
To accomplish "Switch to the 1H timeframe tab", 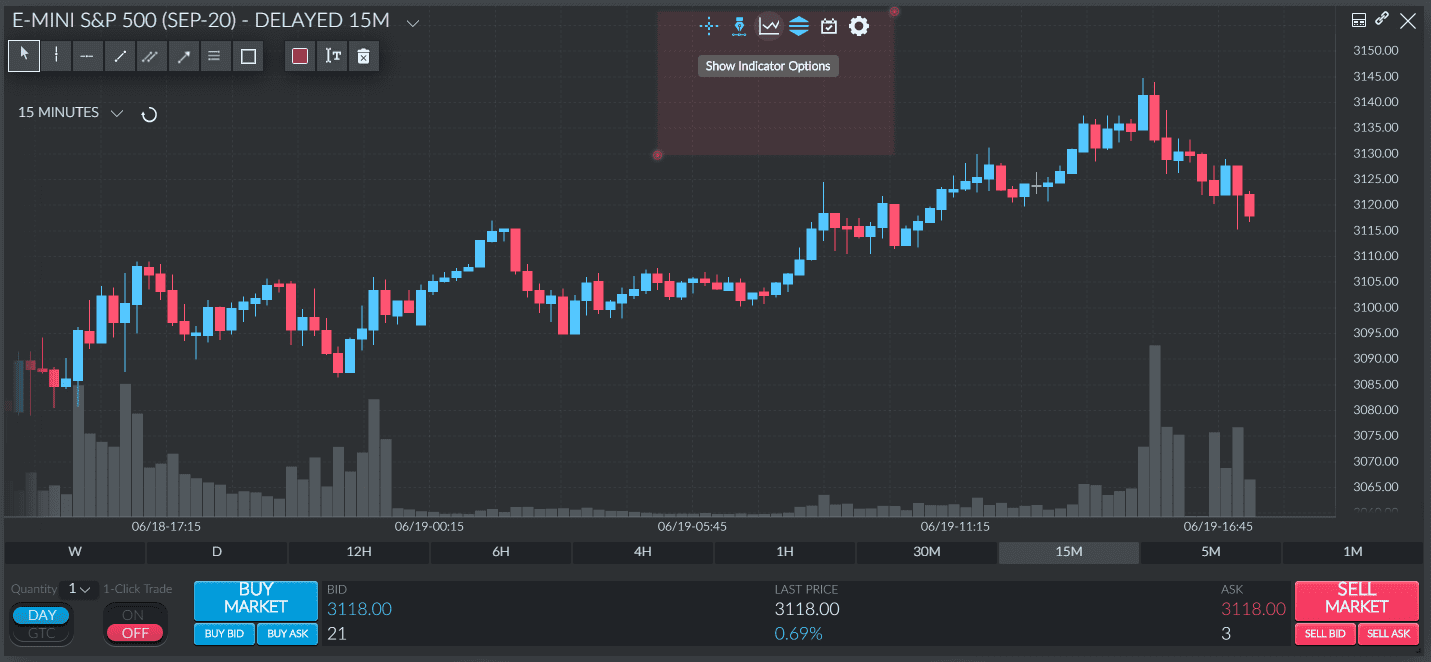I will pos(784,551).
